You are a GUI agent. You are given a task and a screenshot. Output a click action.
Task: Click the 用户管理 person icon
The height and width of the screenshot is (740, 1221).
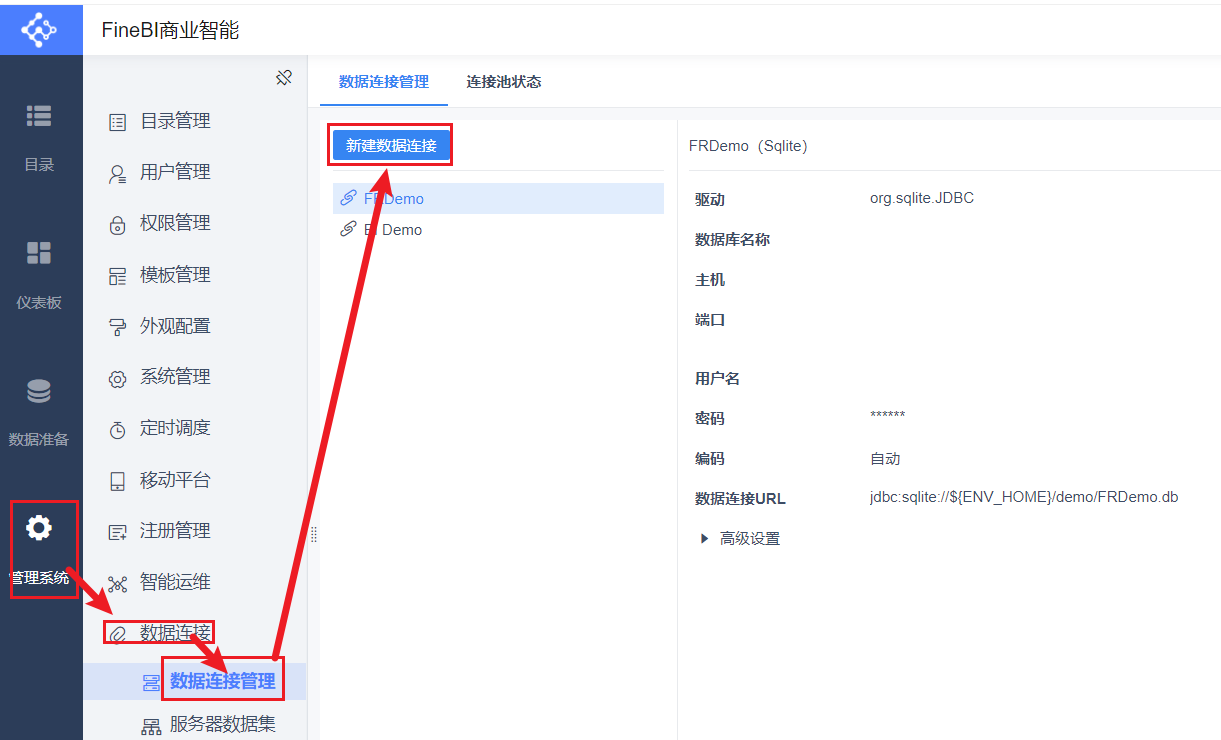(x=118, y=173)
